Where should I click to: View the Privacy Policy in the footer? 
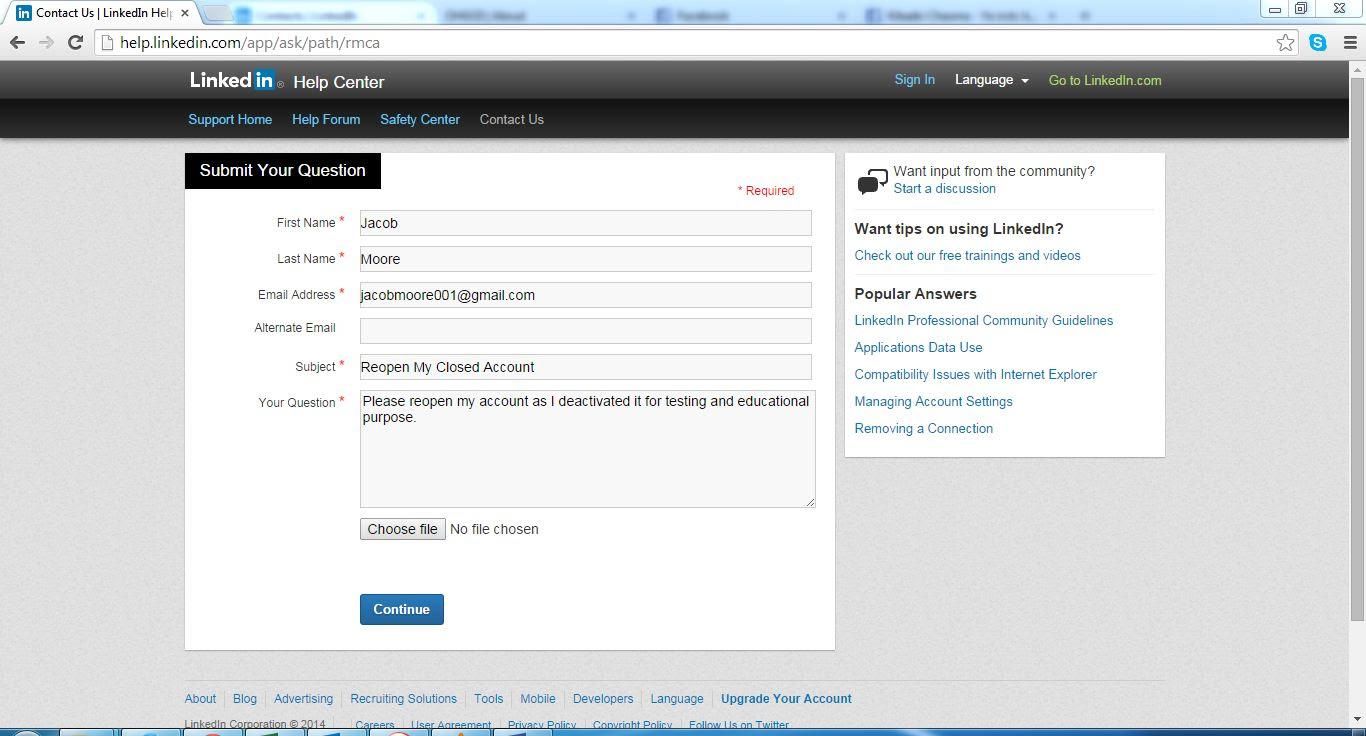pos(540,723)
